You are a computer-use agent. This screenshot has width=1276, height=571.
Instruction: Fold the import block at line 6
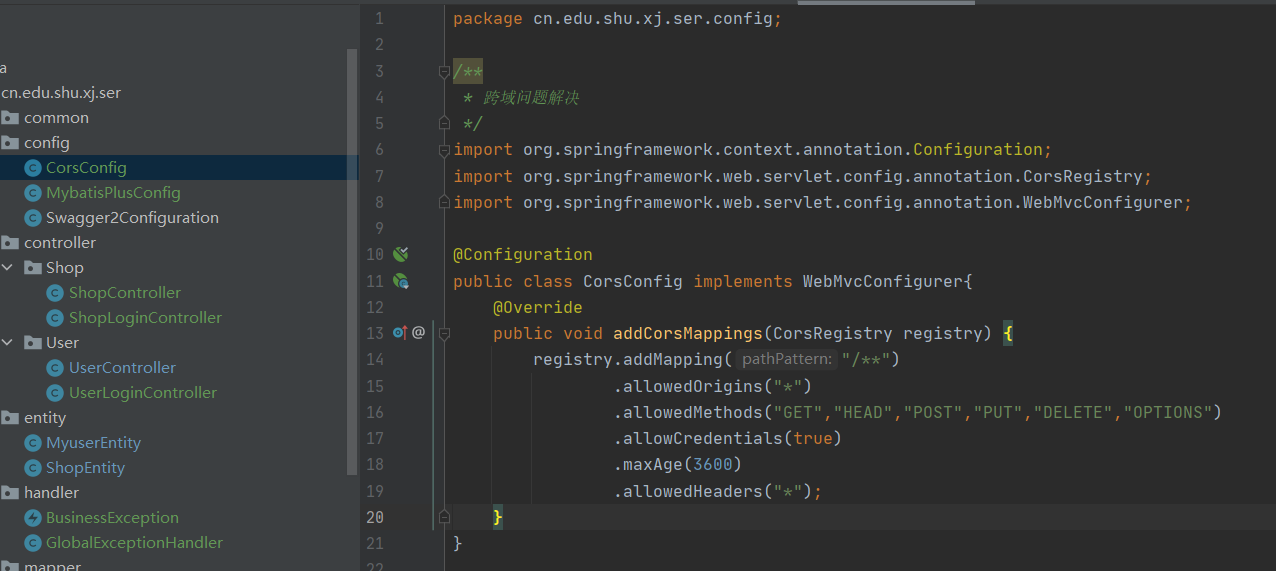pos(444,150)
